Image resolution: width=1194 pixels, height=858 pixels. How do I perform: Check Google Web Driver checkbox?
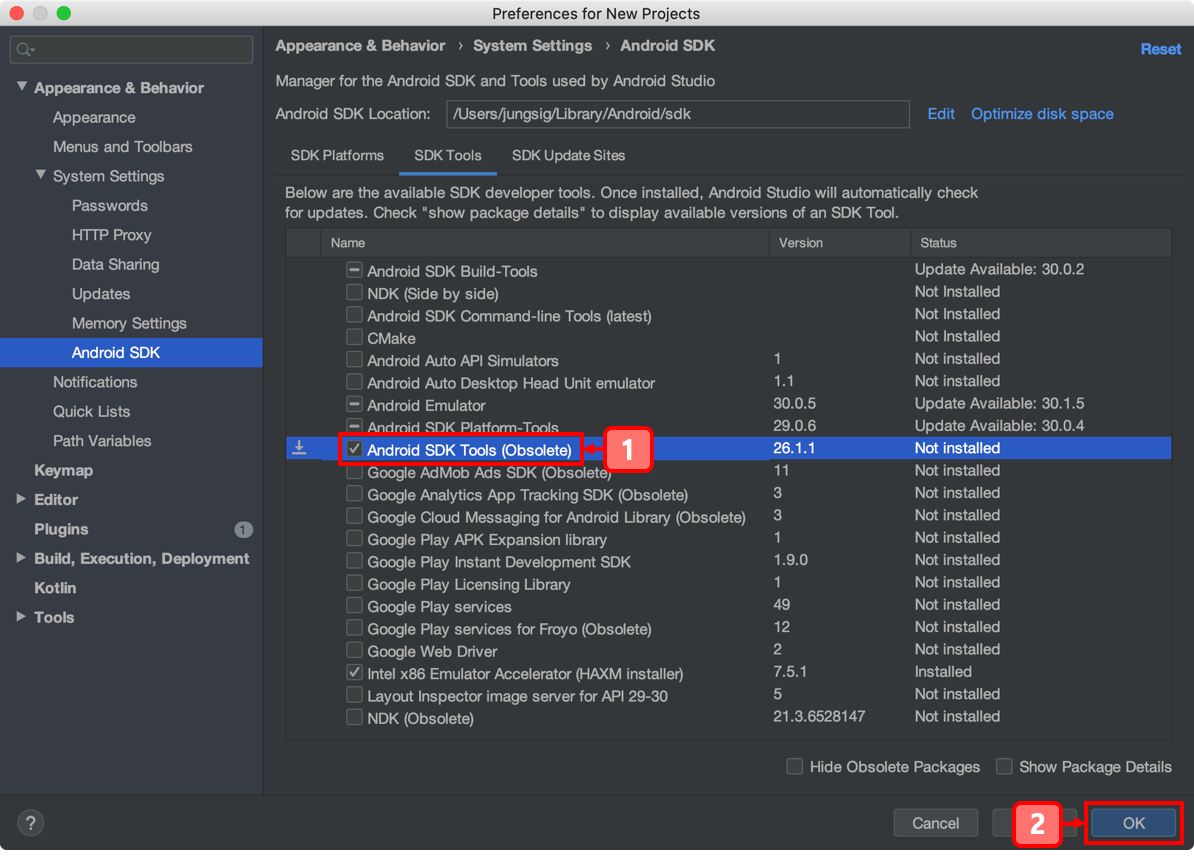(354, 651)
